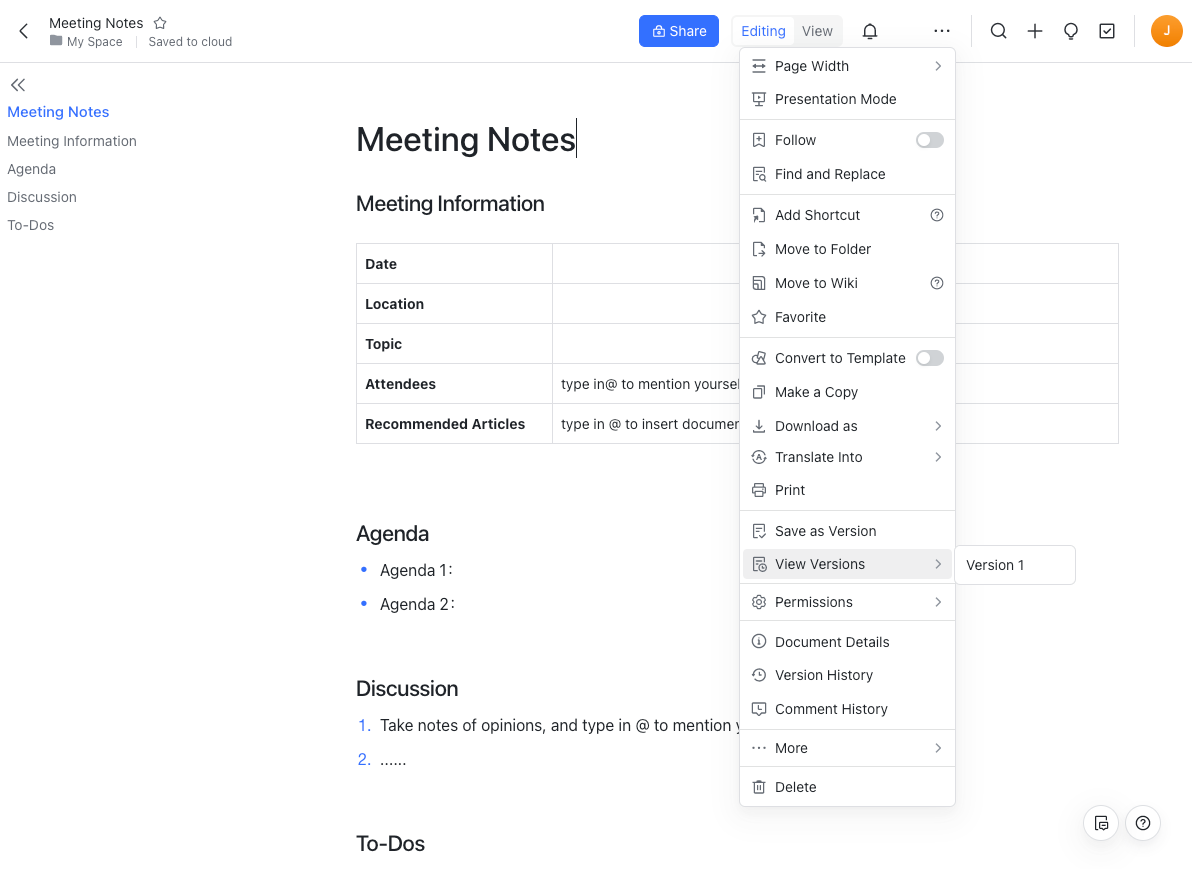Click the lightbulb suggestions icon
Viewport: 1192px width, 869px height.
(x=1071, y=31)
